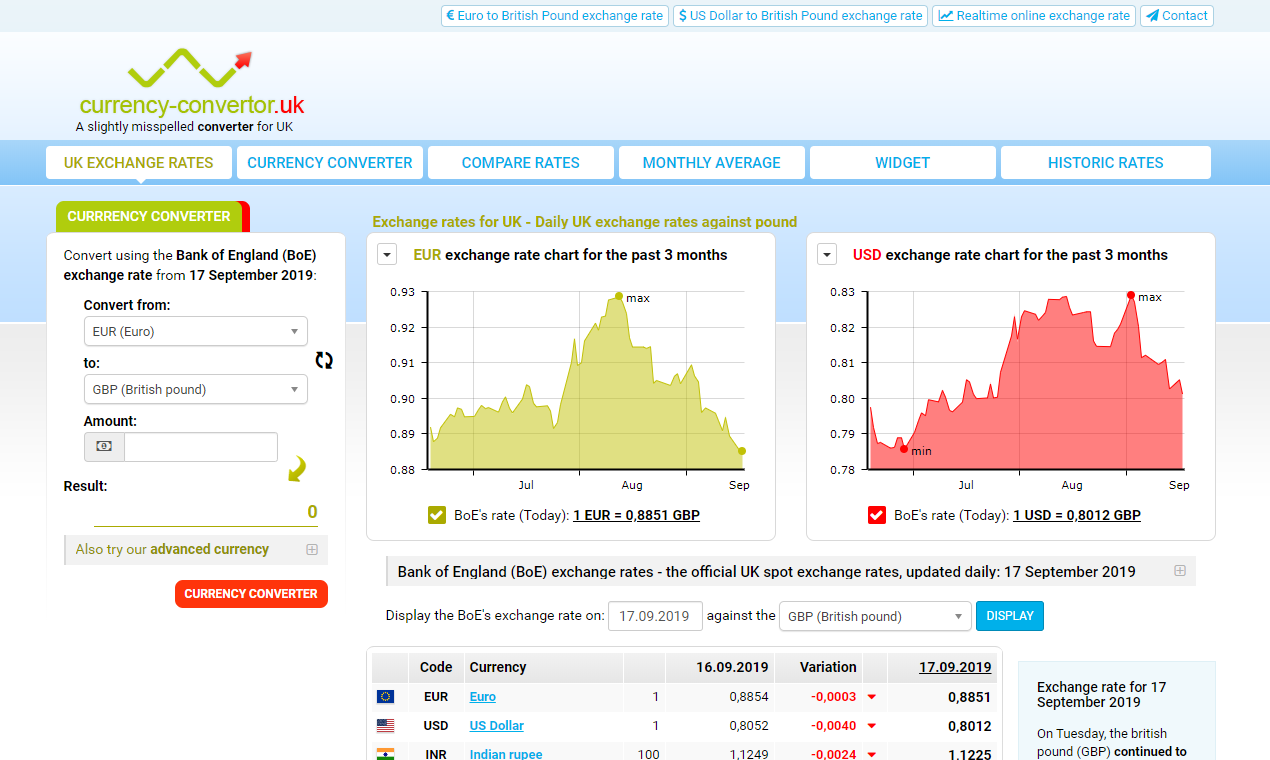This screenshot has height=760, width=1270.
Task: Click the banknote icon beside Amount field
Action: point(103,447)
